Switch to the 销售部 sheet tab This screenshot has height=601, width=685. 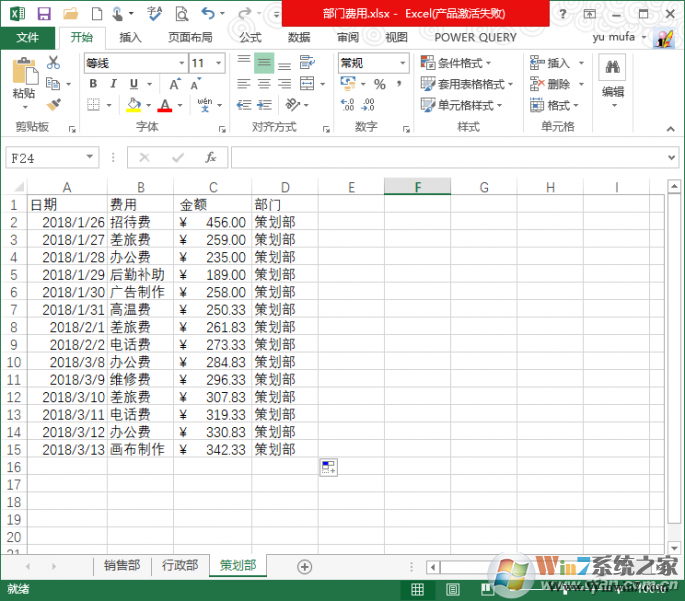(x=123, y=566)
